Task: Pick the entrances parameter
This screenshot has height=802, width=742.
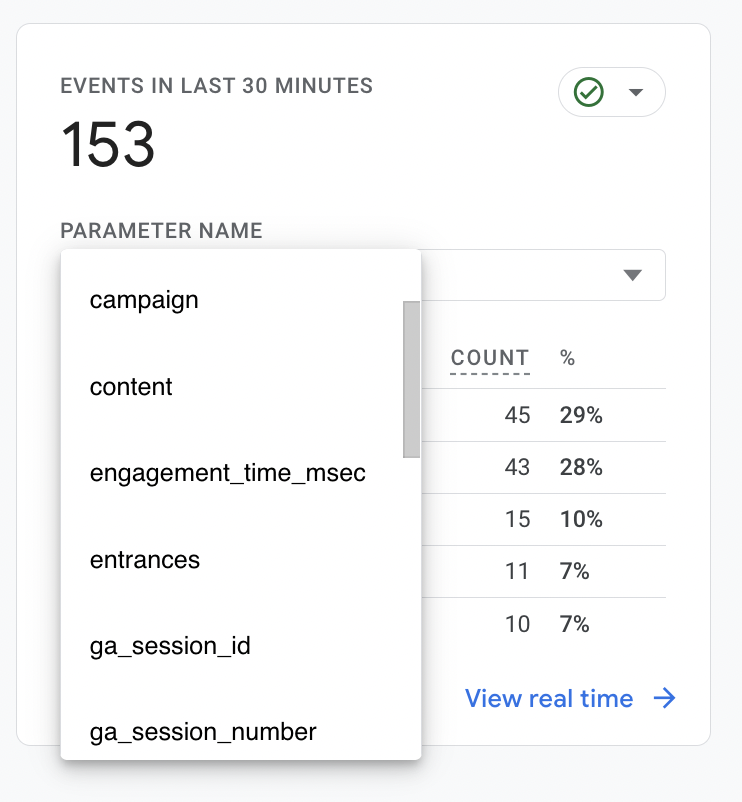Action: [145, 560]
